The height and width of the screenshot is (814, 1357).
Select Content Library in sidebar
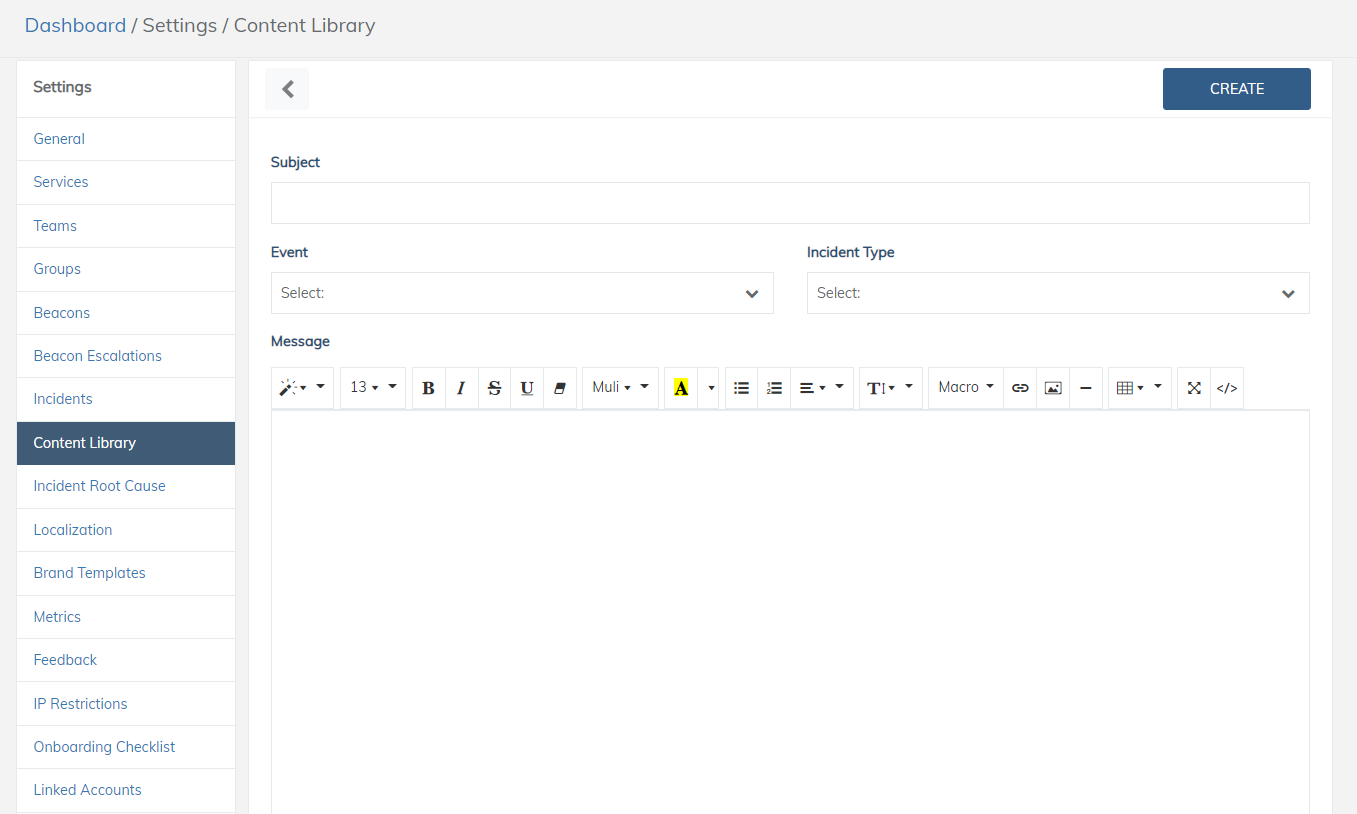click(x=126, y=443)
